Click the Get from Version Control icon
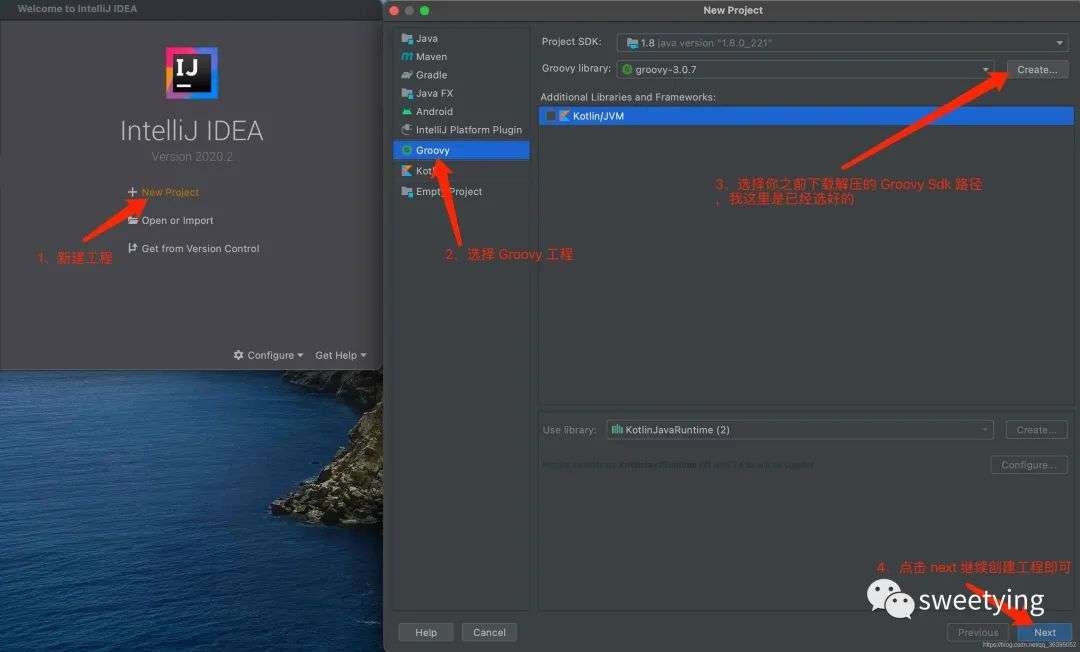 click(132, 248)
